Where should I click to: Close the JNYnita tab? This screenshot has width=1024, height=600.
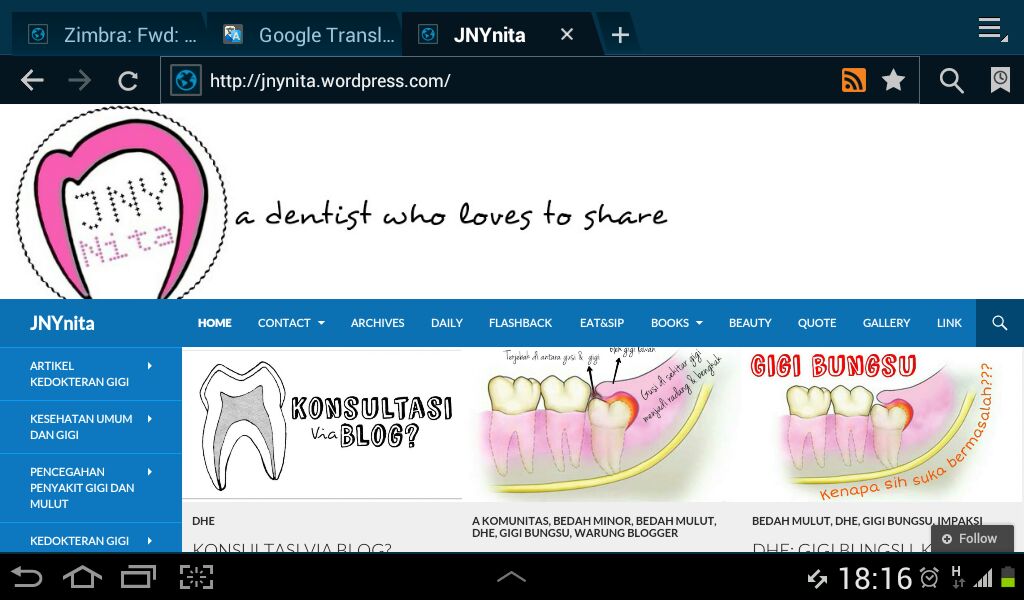tap(567, 35)
